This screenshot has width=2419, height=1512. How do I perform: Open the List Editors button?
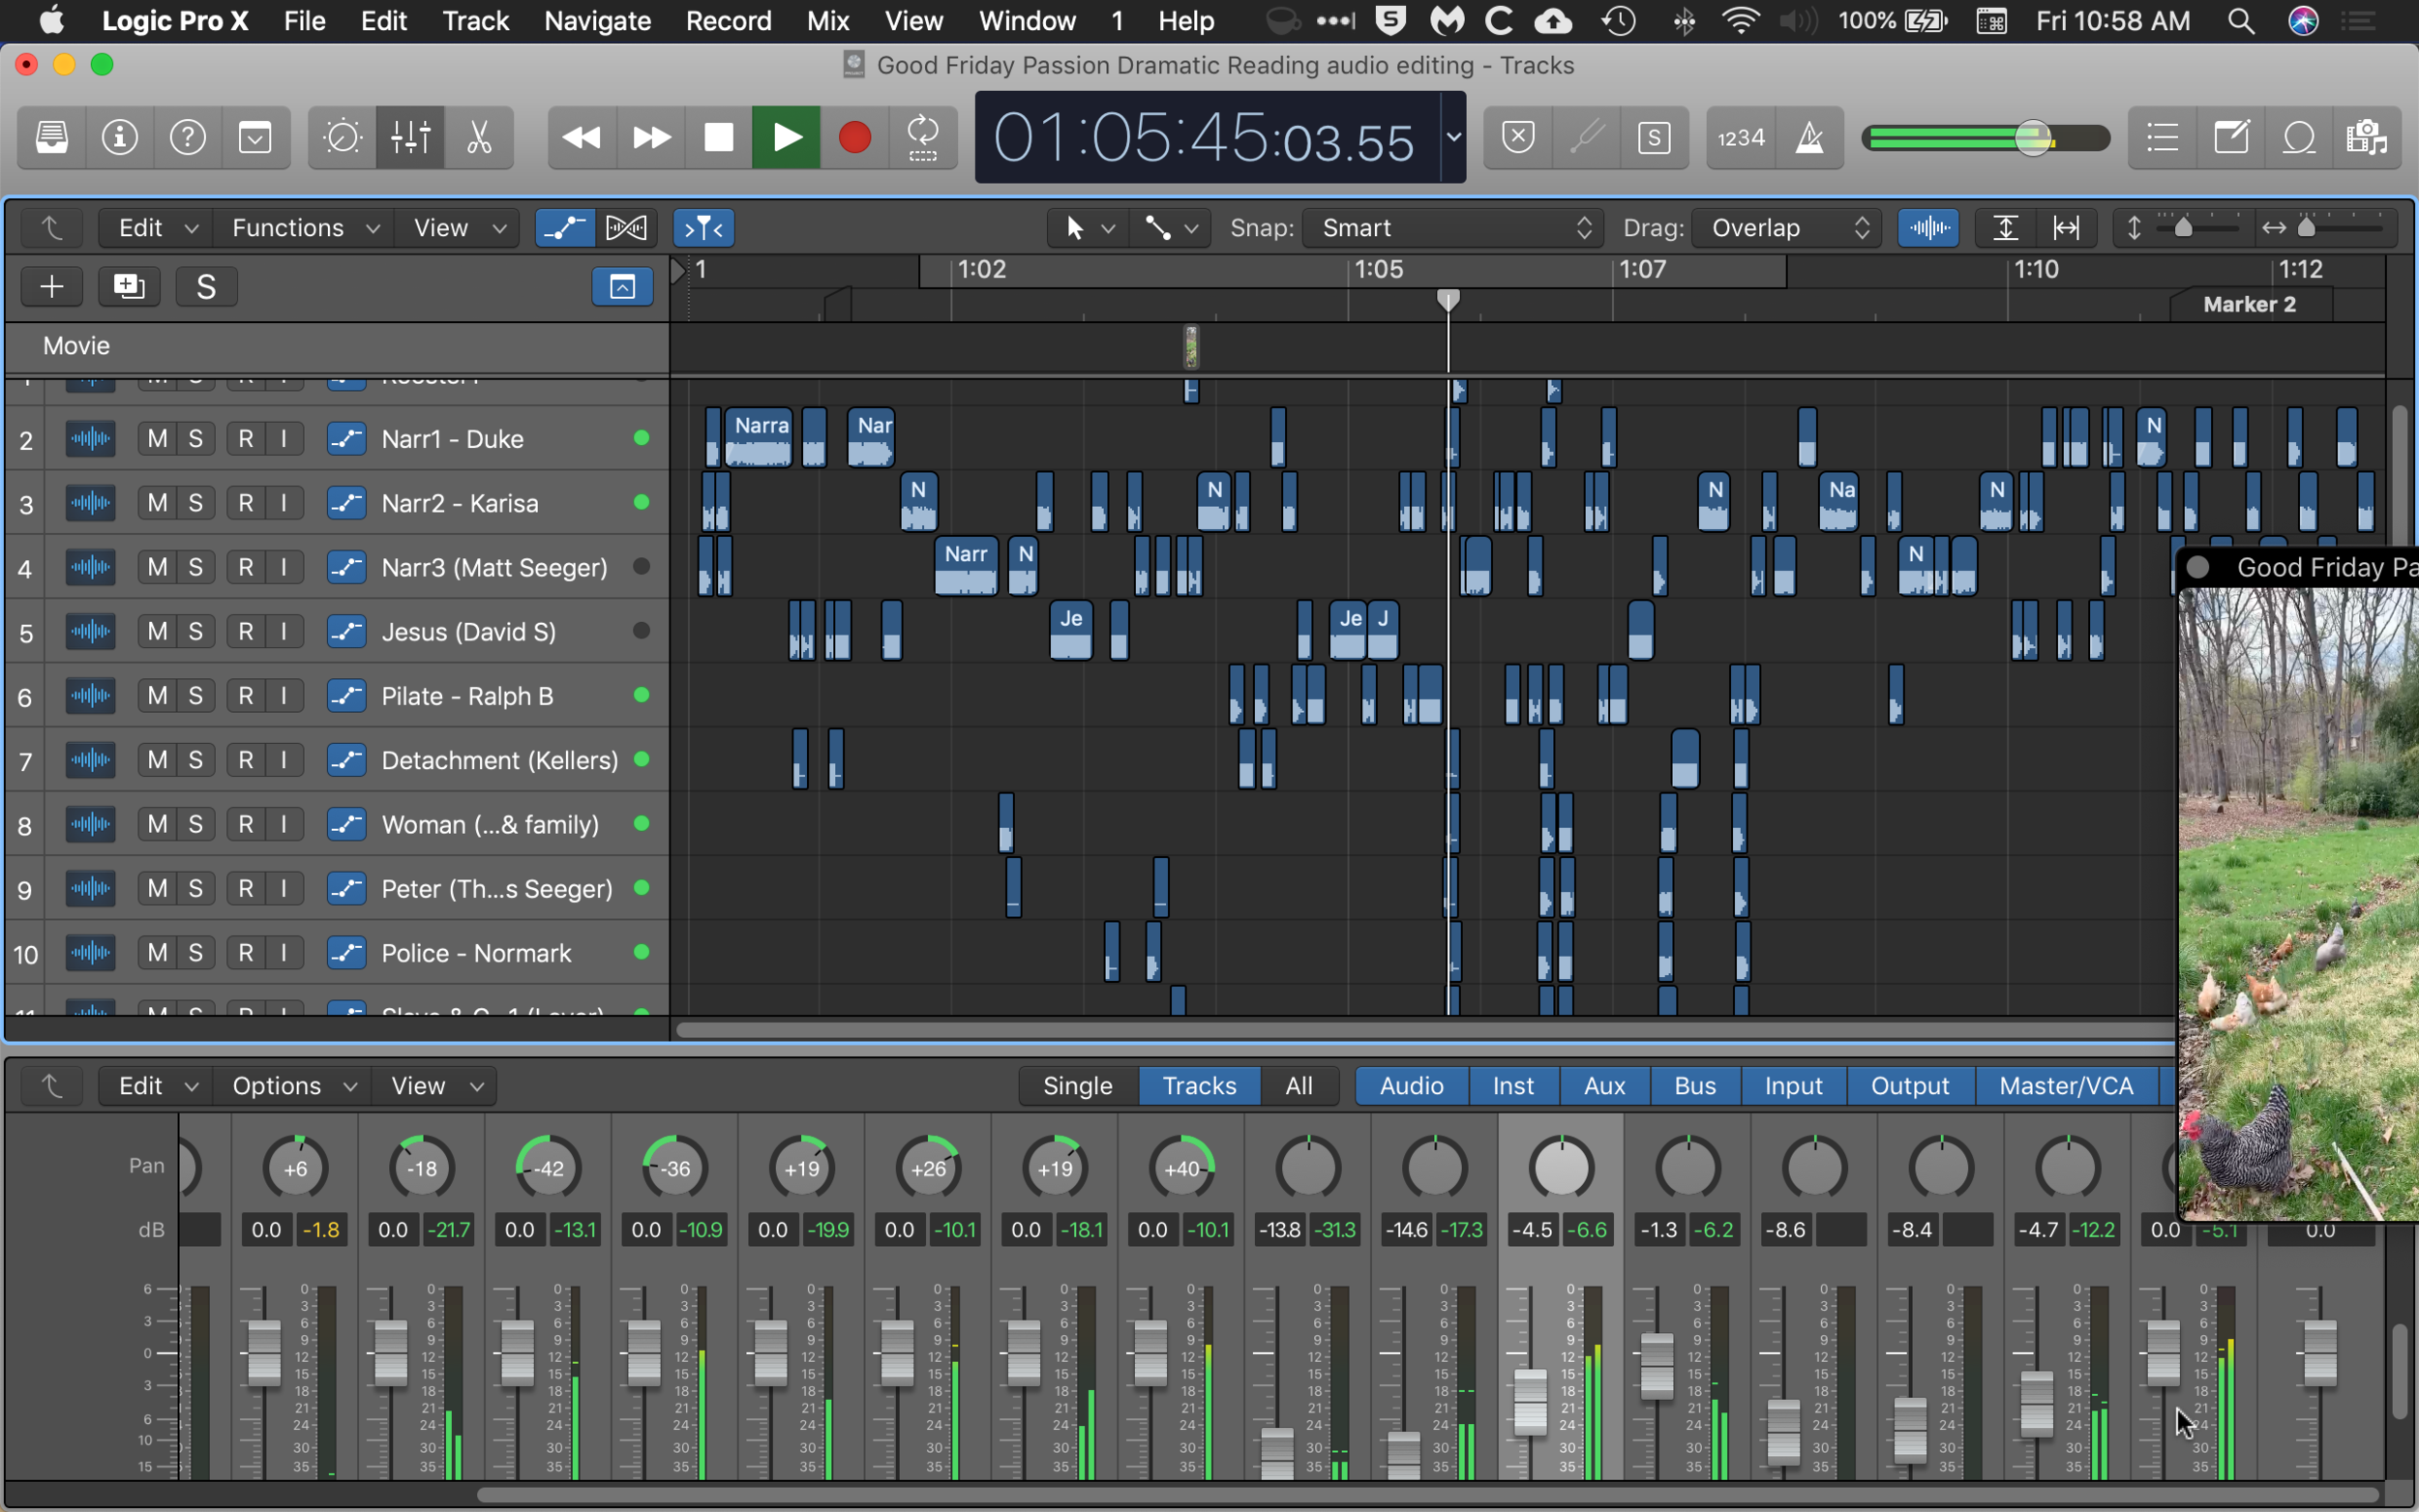pyautogui.click(x=2162, y=137)
